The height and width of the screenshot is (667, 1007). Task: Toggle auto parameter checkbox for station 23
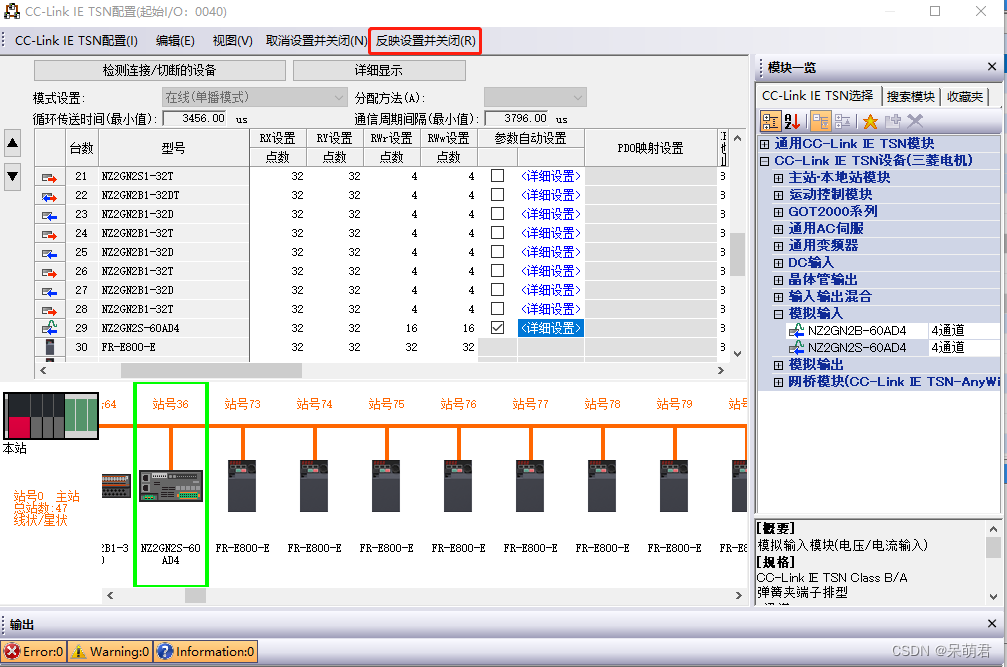(x=497, y=213)
